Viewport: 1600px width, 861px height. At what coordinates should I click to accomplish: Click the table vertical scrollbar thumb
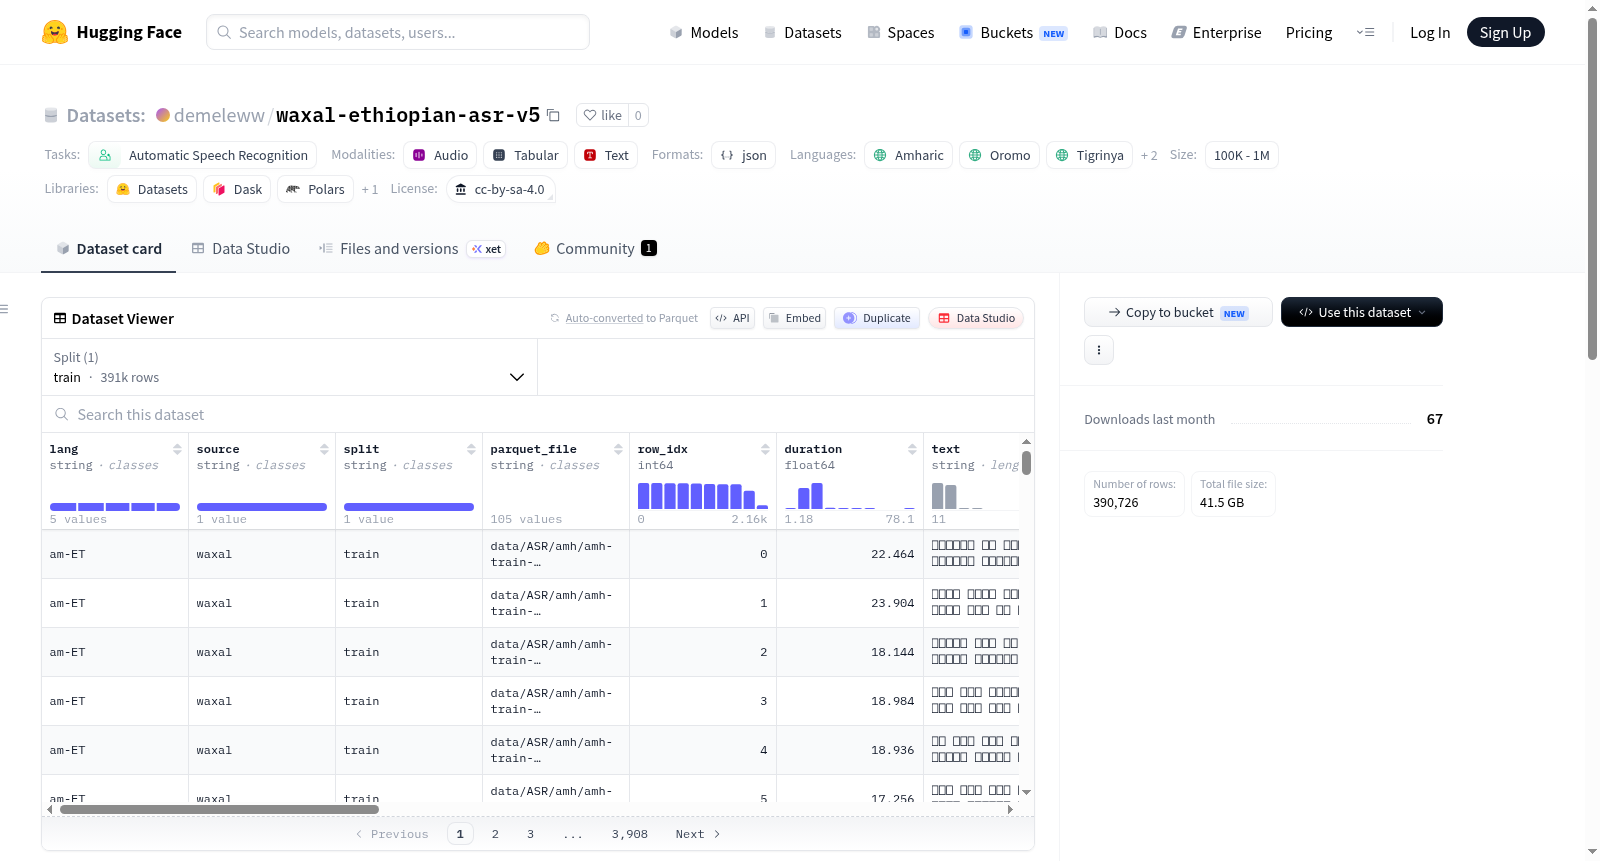tap(1026, 463)
